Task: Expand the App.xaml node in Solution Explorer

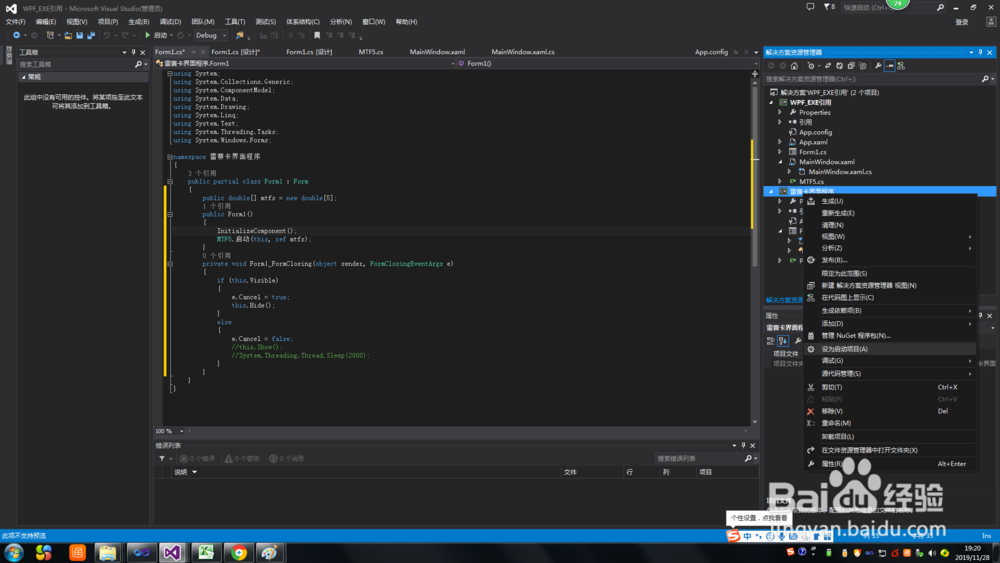Action: (x=779, y=142)
